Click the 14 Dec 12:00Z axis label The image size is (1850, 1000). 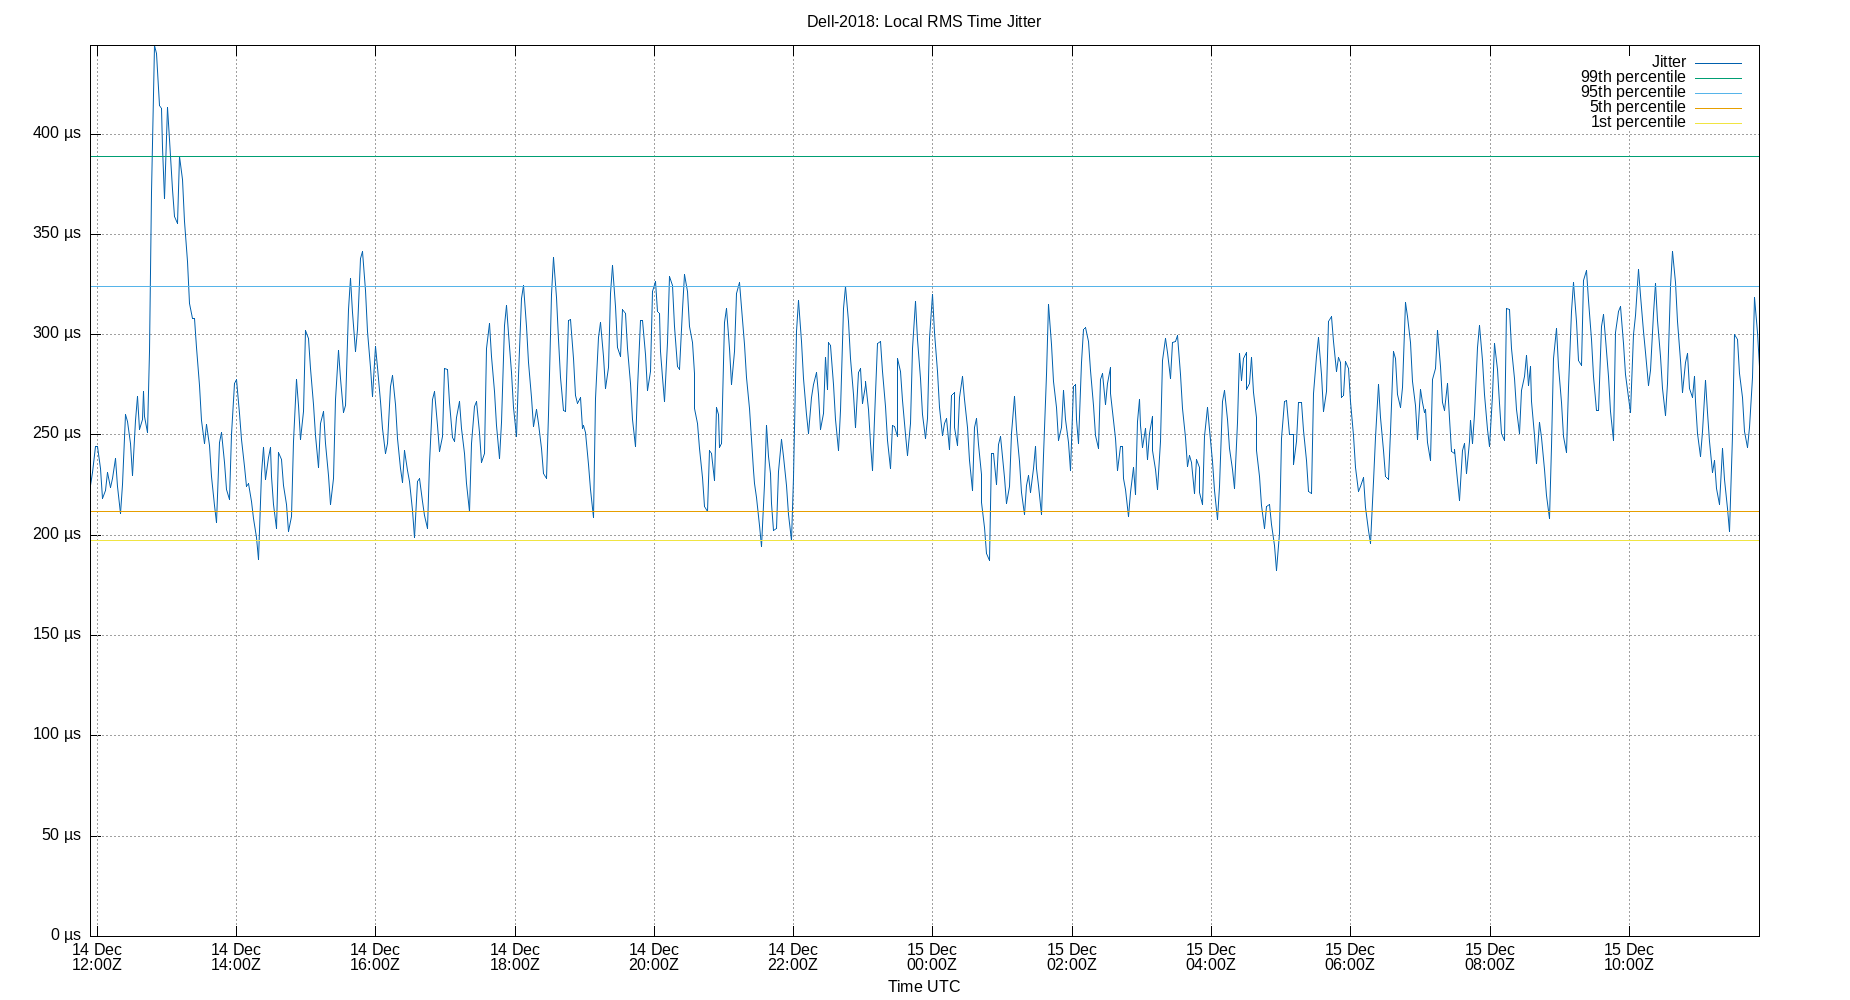97,957
